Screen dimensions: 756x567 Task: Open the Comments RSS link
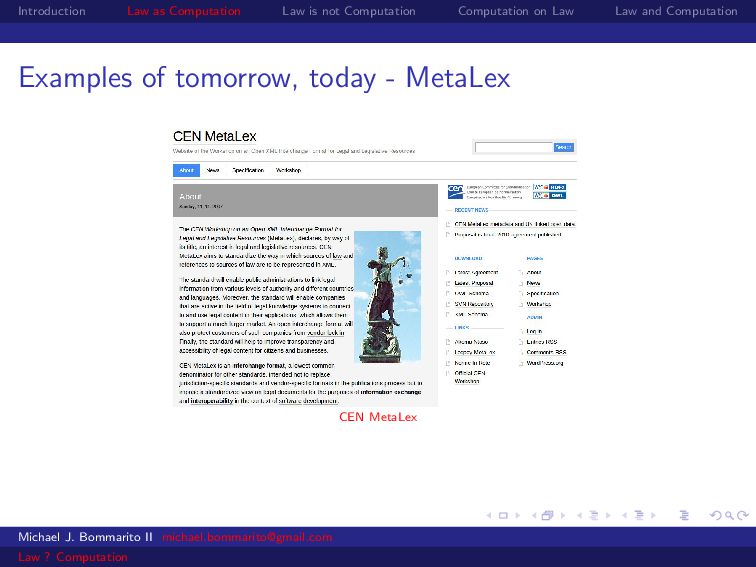click(x=546, y=352)
